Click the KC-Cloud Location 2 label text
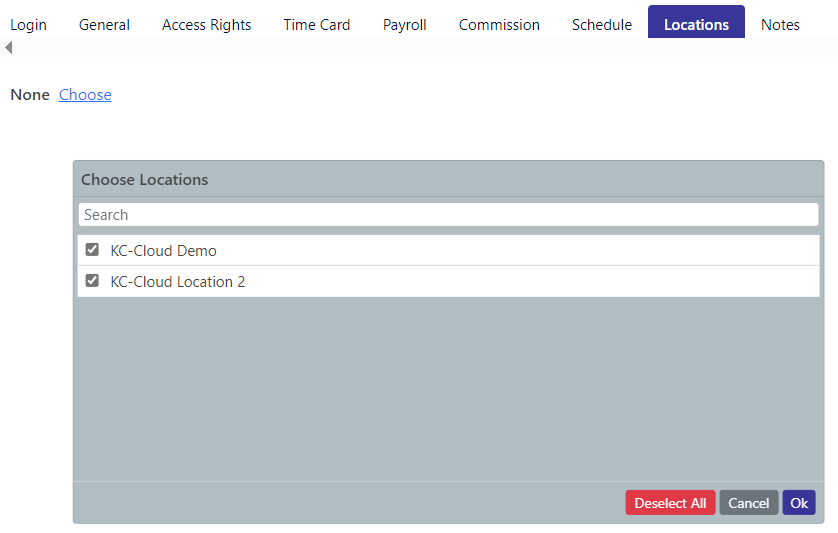The image size is (838, 533). [177, 282]
